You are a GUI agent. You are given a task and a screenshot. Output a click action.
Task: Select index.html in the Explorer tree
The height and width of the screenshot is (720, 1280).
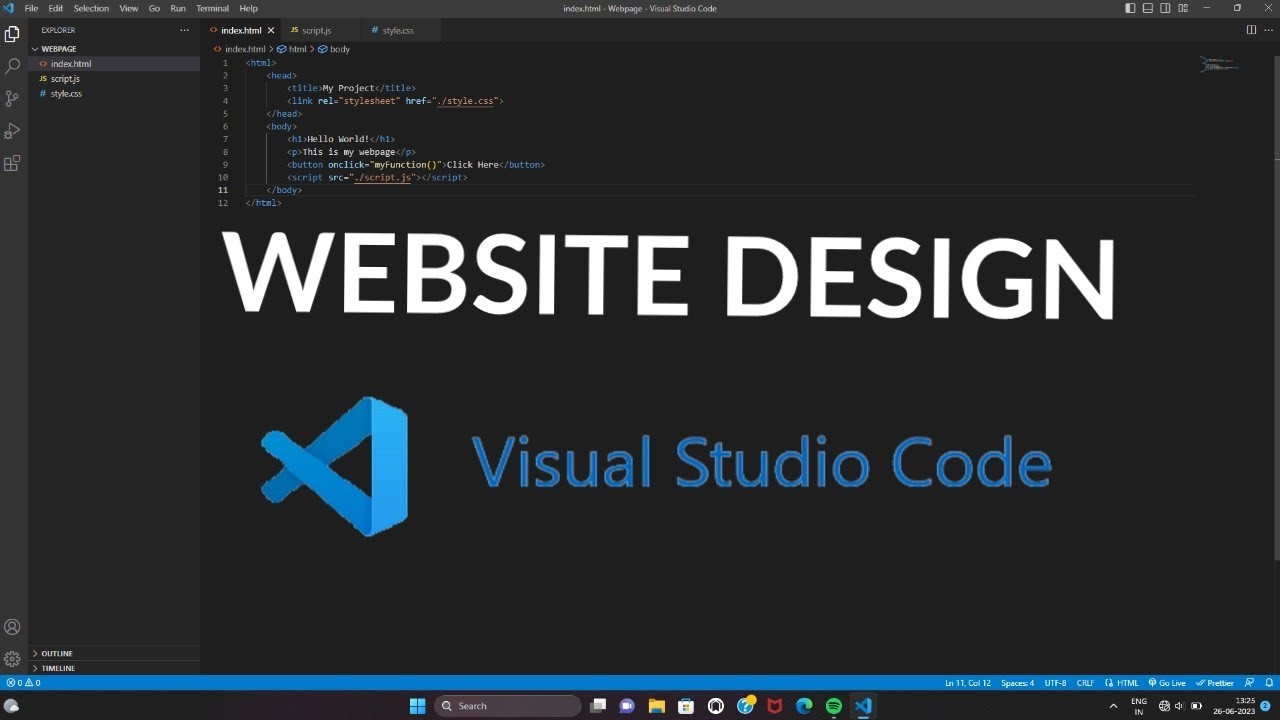coord(114,63)
